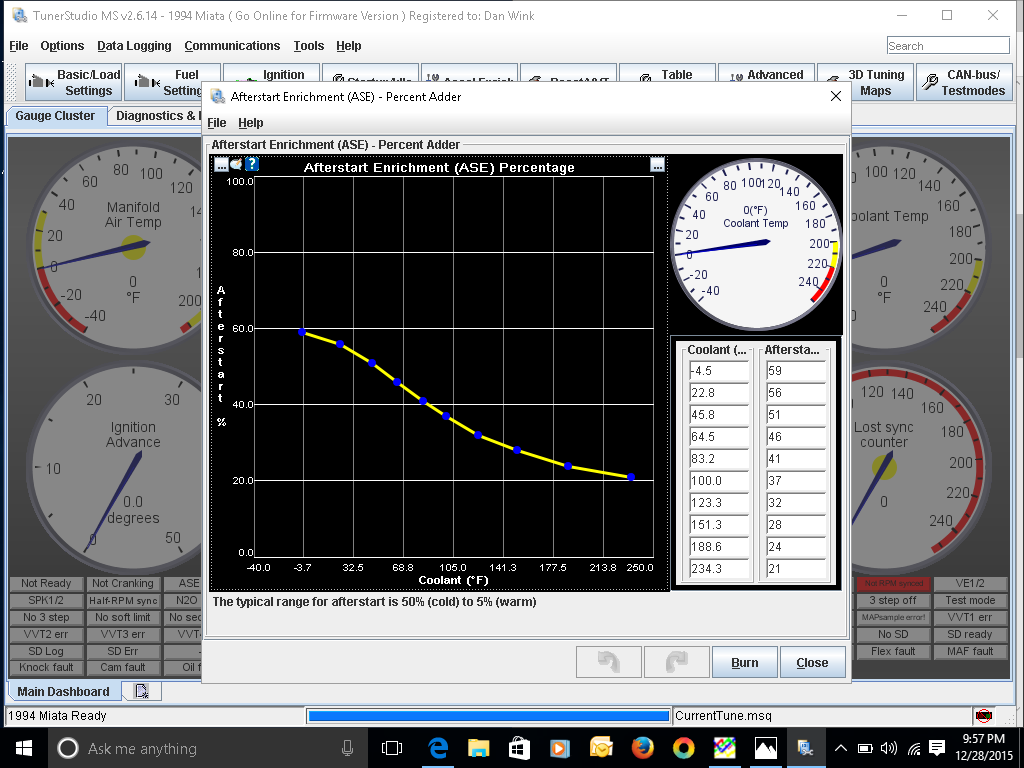Image resolution: width=1024 pixels, height=768 pixels.
Task: Click the undo arrow button
Action: click(609, 662)
